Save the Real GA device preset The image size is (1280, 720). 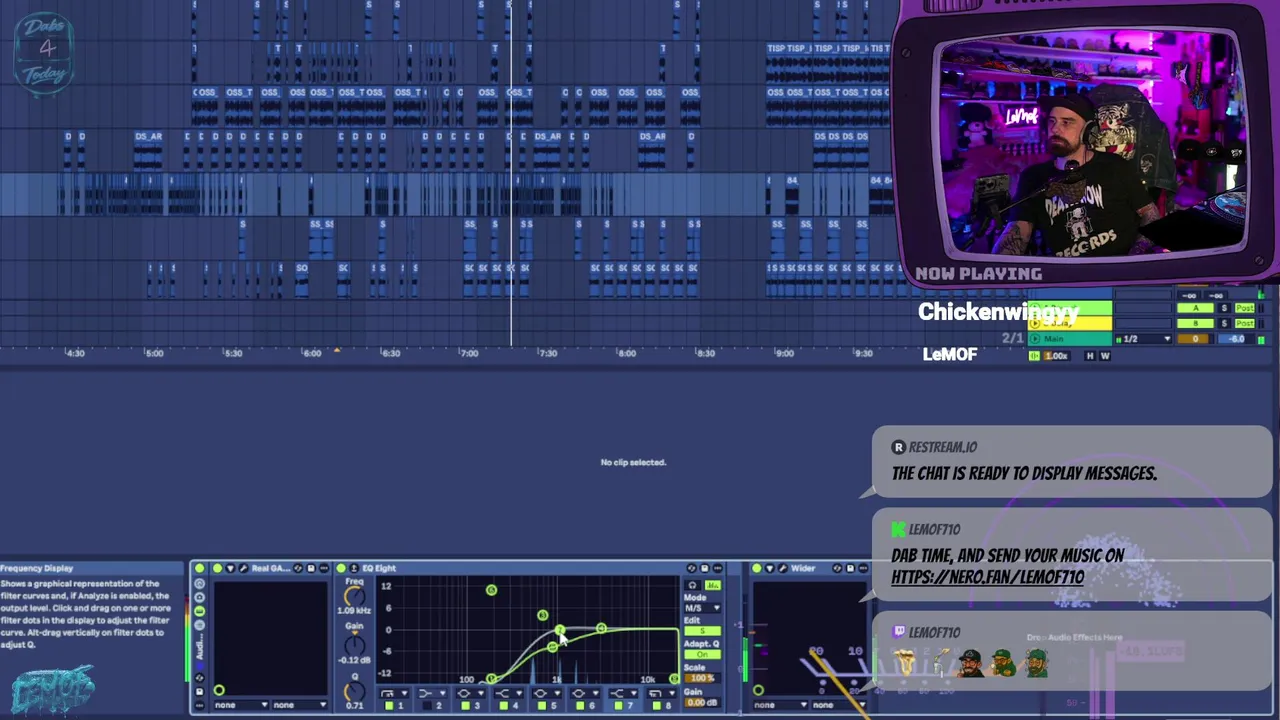pos(311,568)
